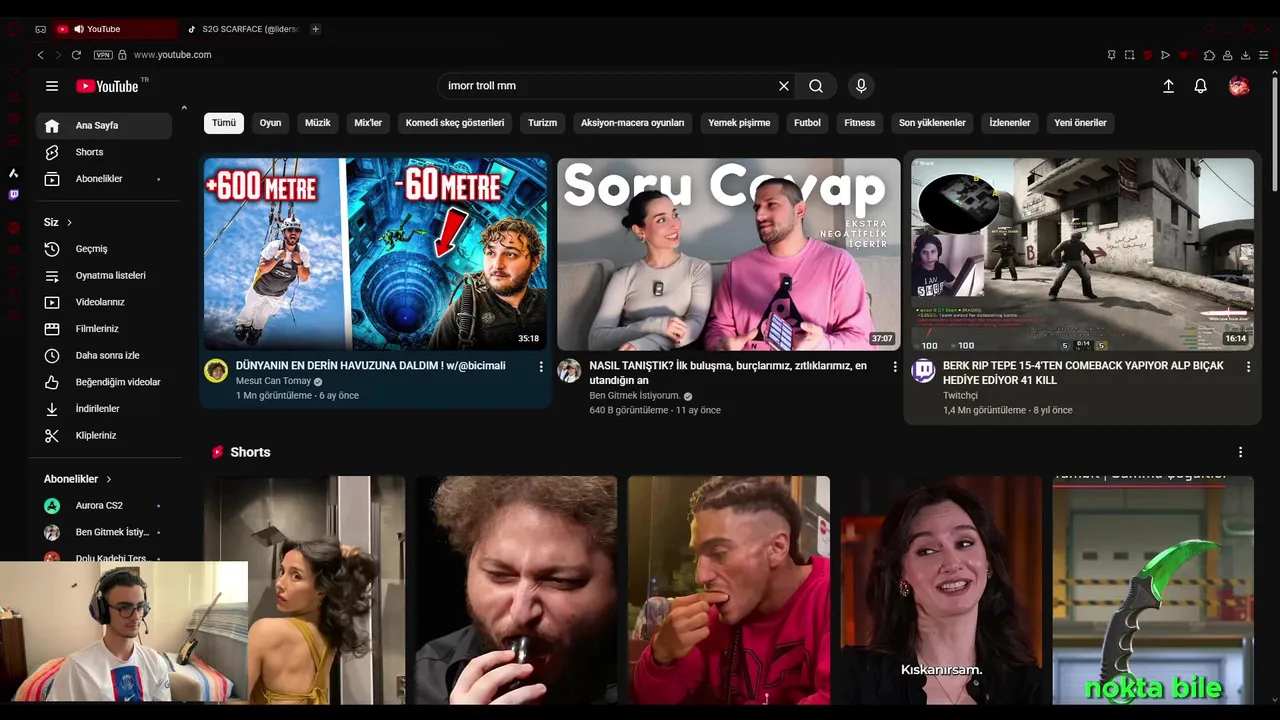Viewport: 1280px width, 720px height.
Task: Expand the Abonelikler section heading chevron
Action: click(x=108, y=479)
